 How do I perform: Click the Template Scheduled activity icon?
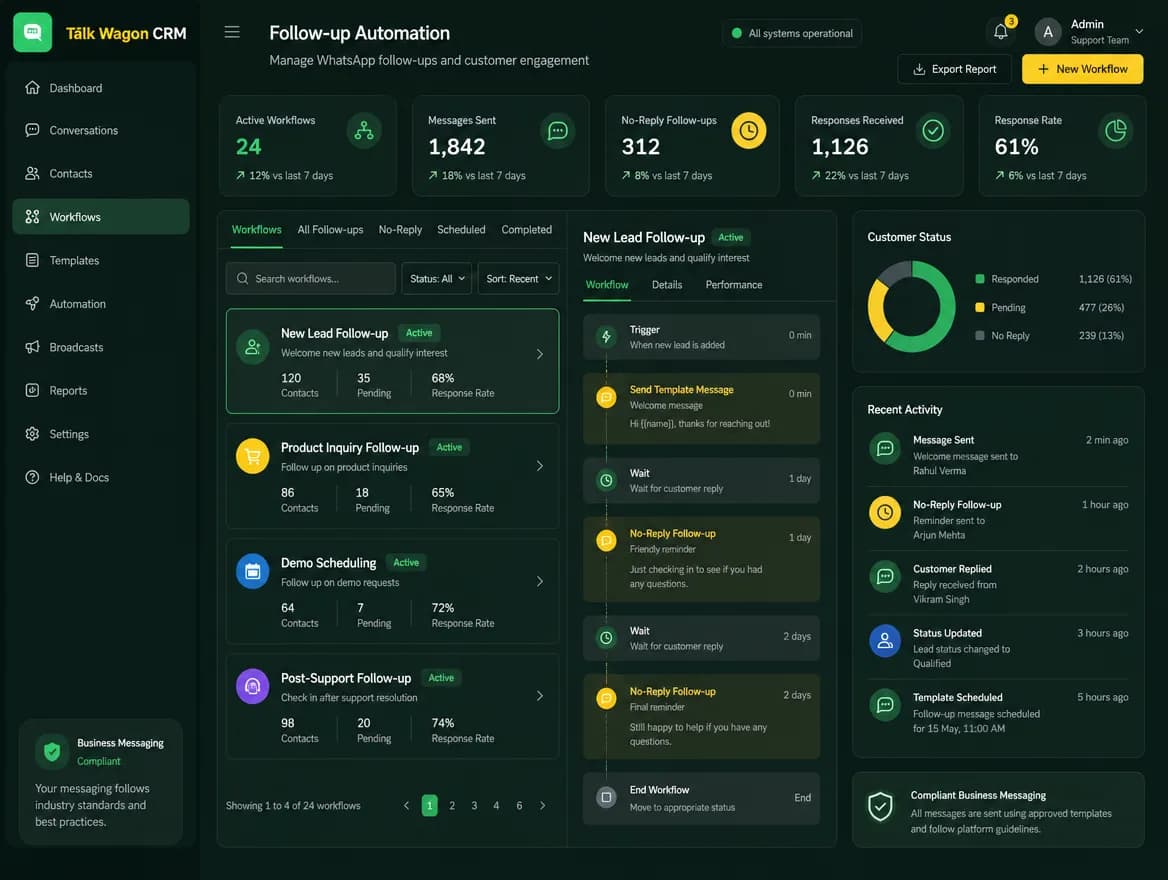click(885, 704)
